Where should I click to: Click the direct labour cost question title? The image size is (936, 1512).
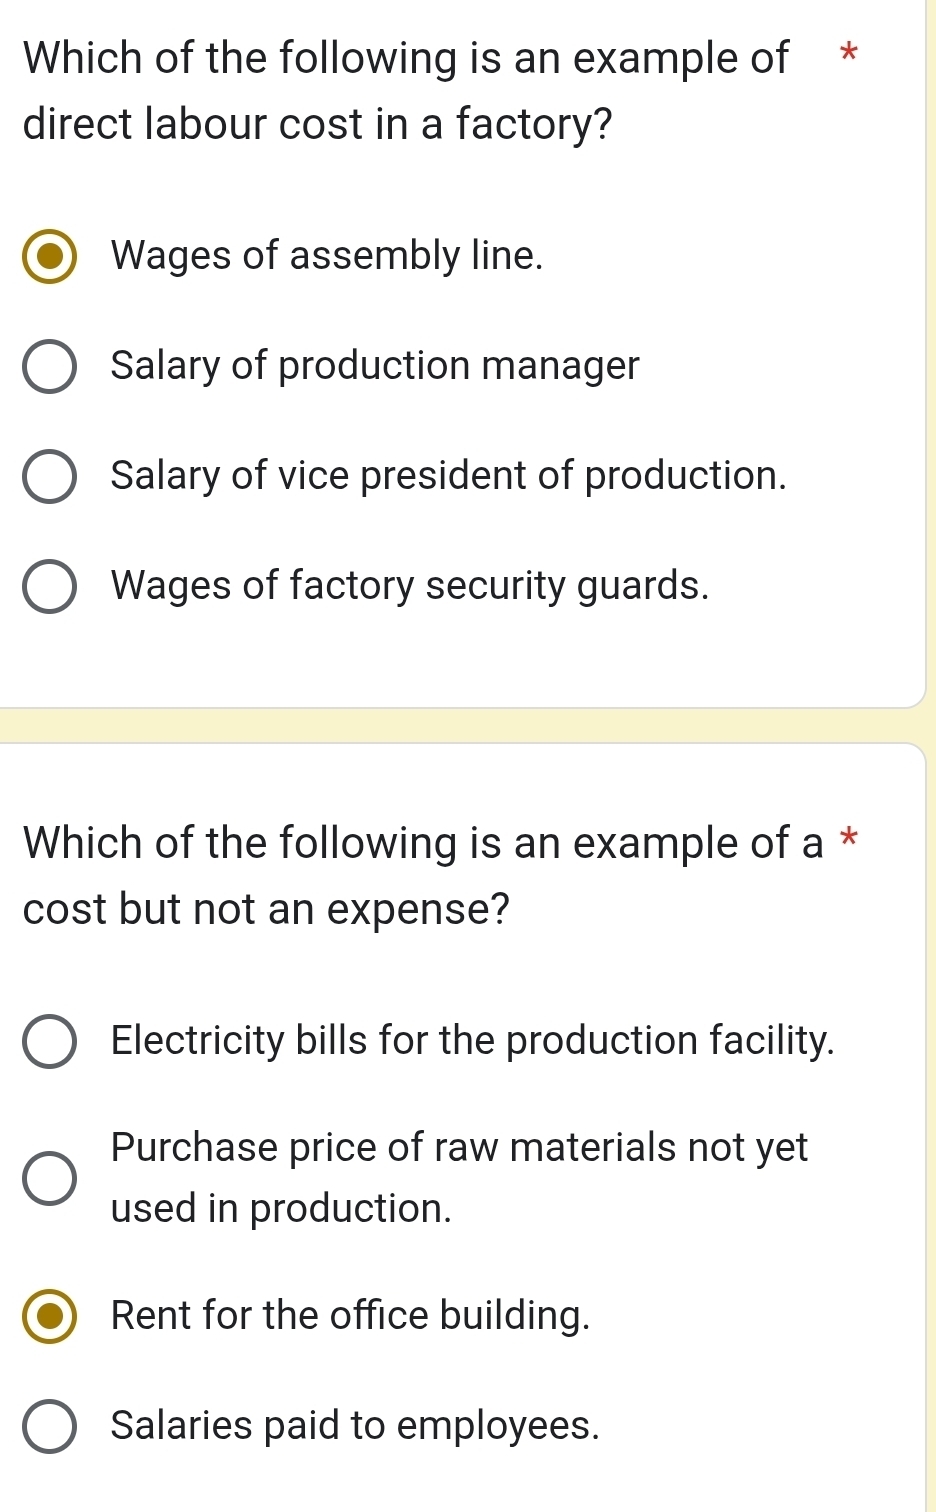point(405,91)
